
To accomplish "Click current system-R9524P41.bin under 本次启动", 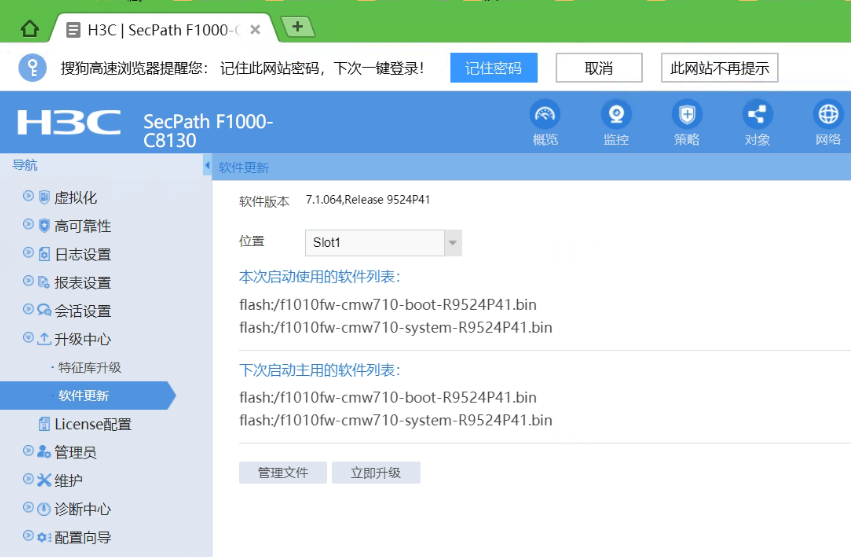I will tap(396, 327).
